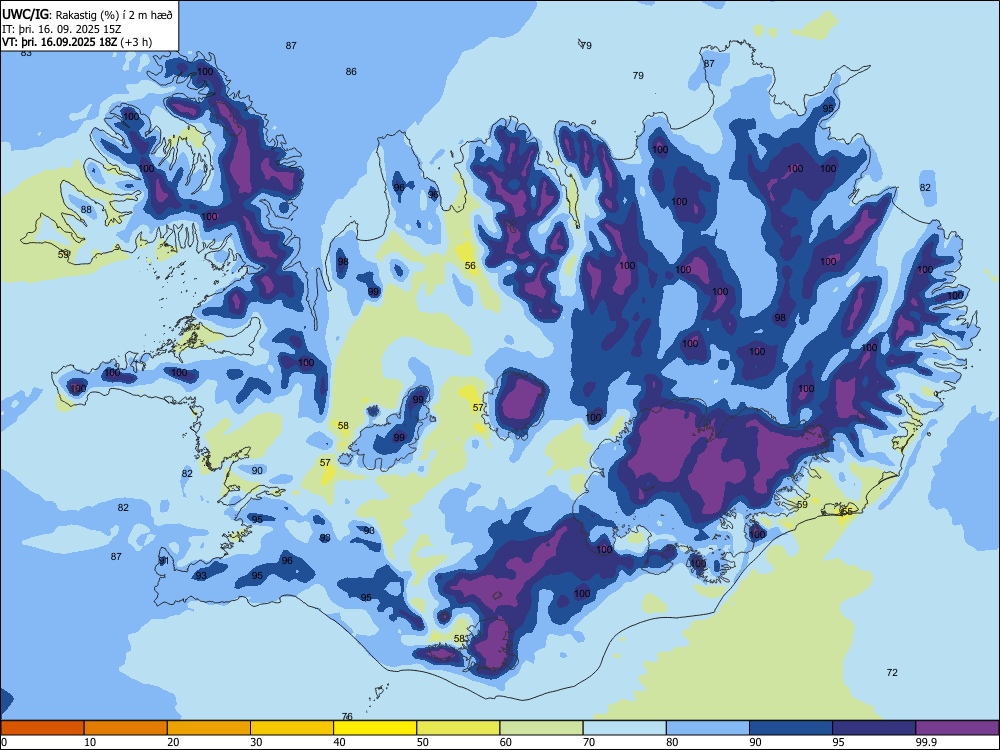Click the '91' value at the southwest tip
The height and width of the screenshot is (750, 1000).
[164, 561]
